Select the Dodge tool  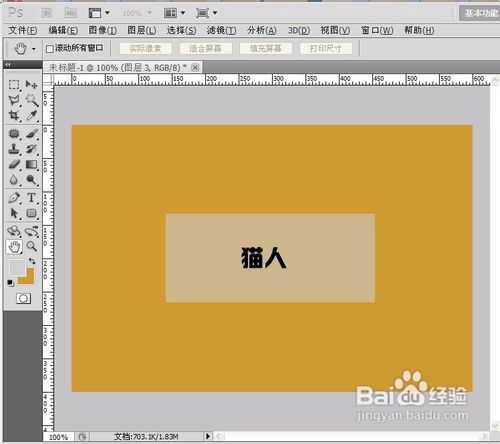click(x=32, y=180)
